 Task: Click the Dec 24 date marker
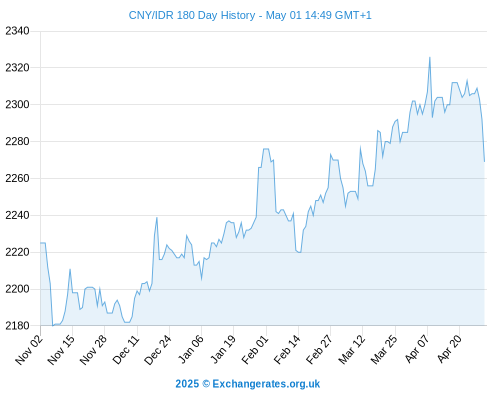pyautogui.click(x=158, y=349)
